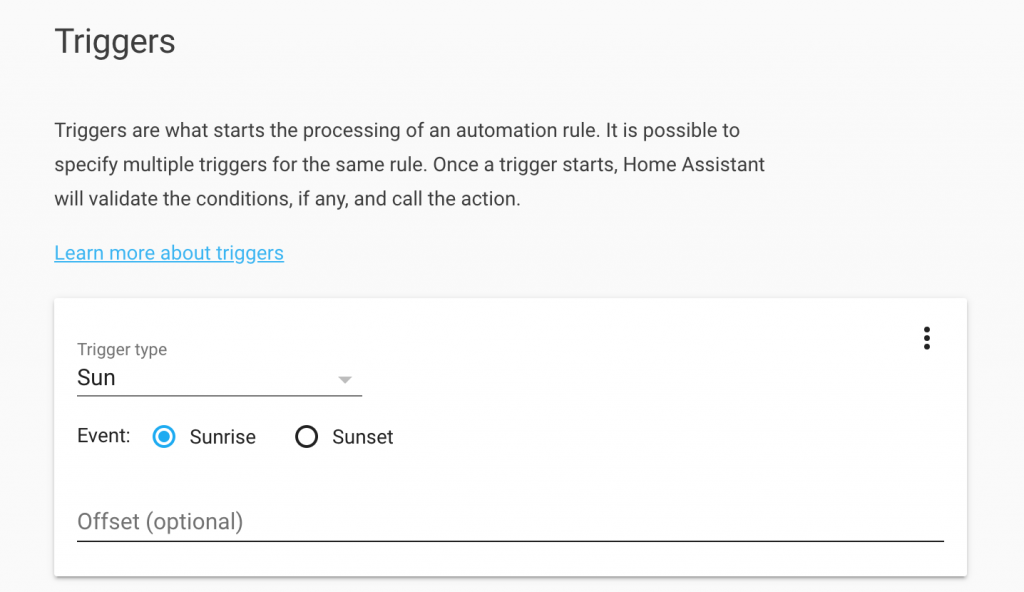Viewport: 1024px width, 592px height.
Task: Select the Sunrise radio button
Action: 164,436
